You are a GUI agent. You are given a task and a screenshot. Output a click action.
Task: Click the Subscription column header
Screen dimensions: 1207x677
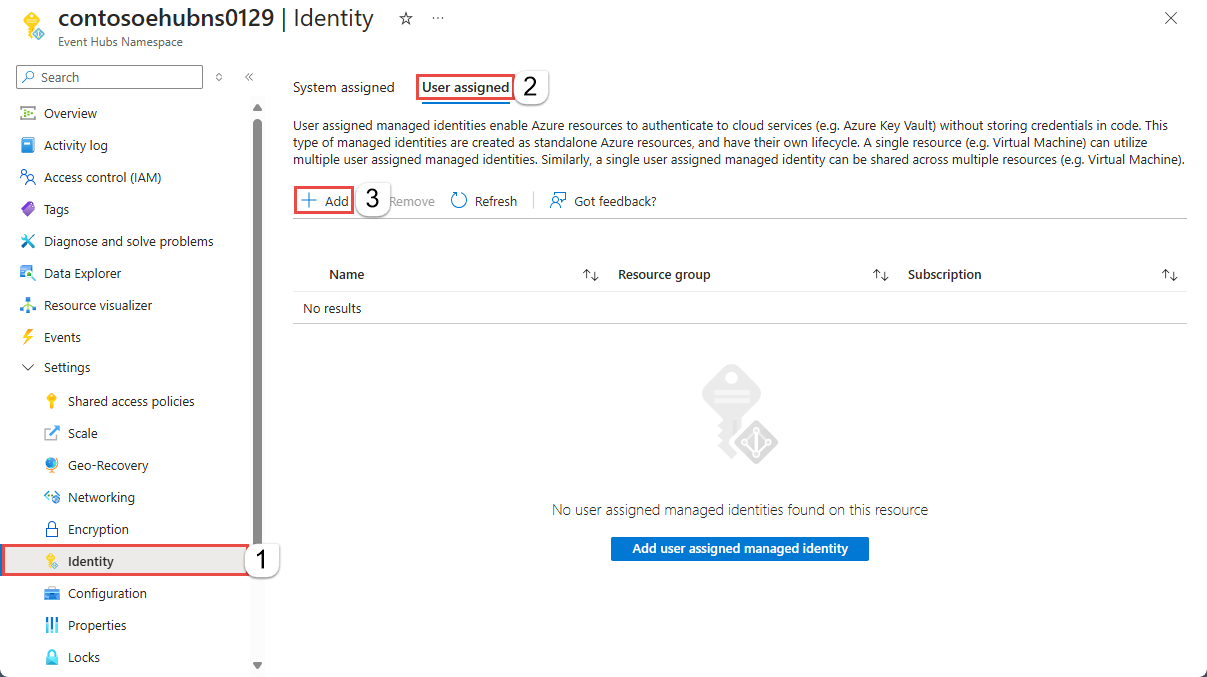tap(945, 274)
